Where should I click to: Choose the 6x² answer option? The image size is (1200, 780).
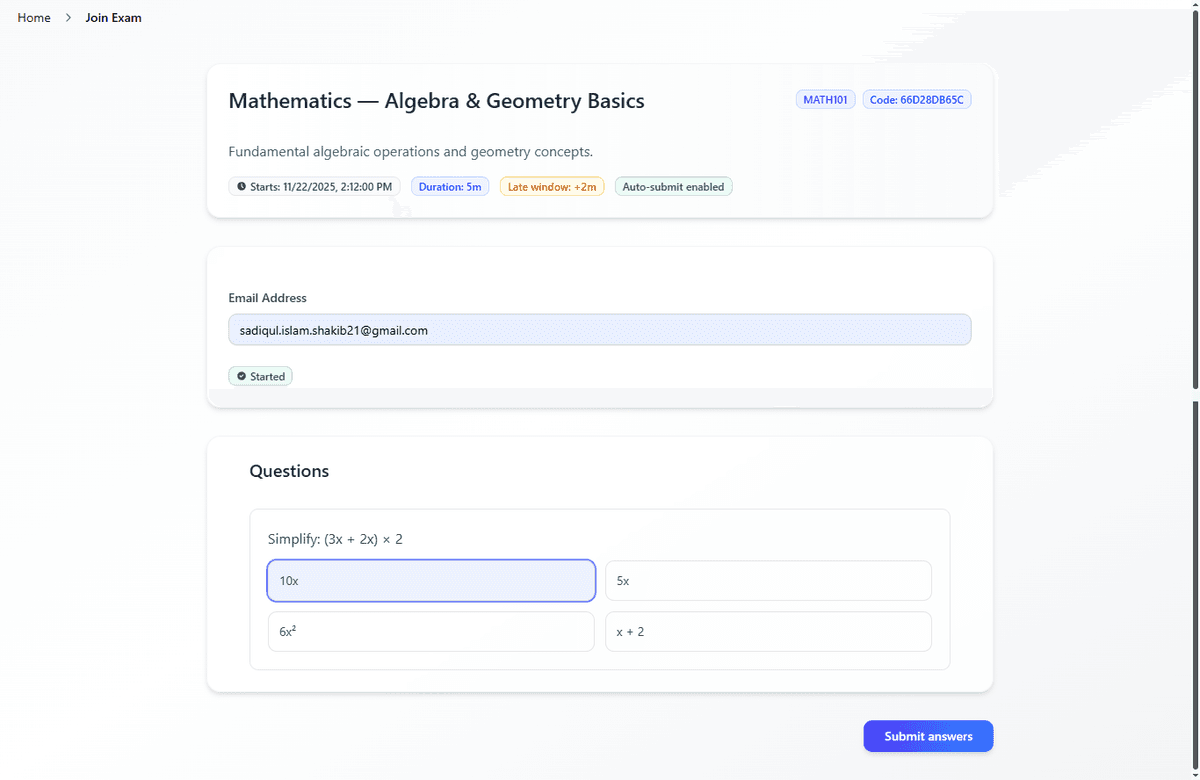(431, 631)
